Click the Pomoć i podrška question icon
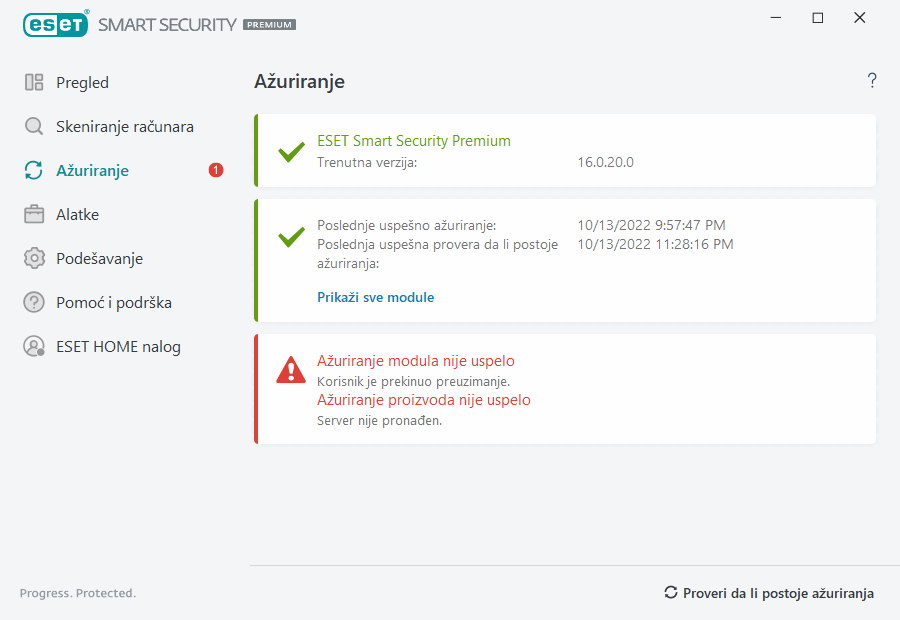The height and width of the screenshot is (620, 900). (34, 303)
